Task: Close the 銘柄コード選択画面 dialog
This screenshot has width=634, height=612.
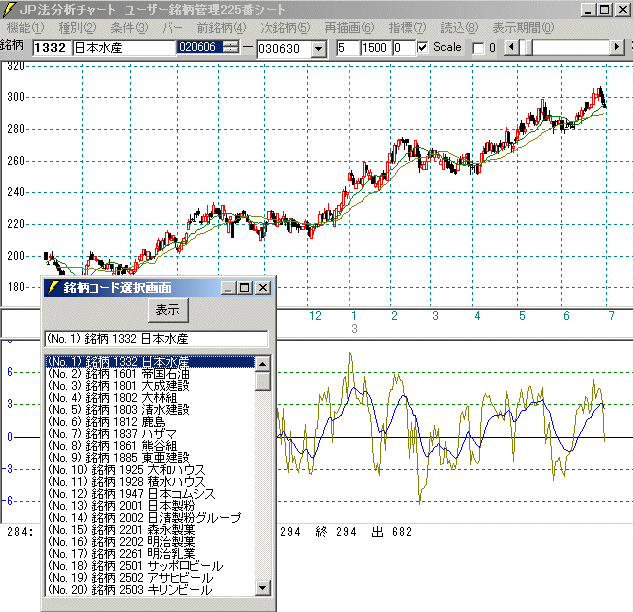Action: pyautogui.click(x=262, y=288)
